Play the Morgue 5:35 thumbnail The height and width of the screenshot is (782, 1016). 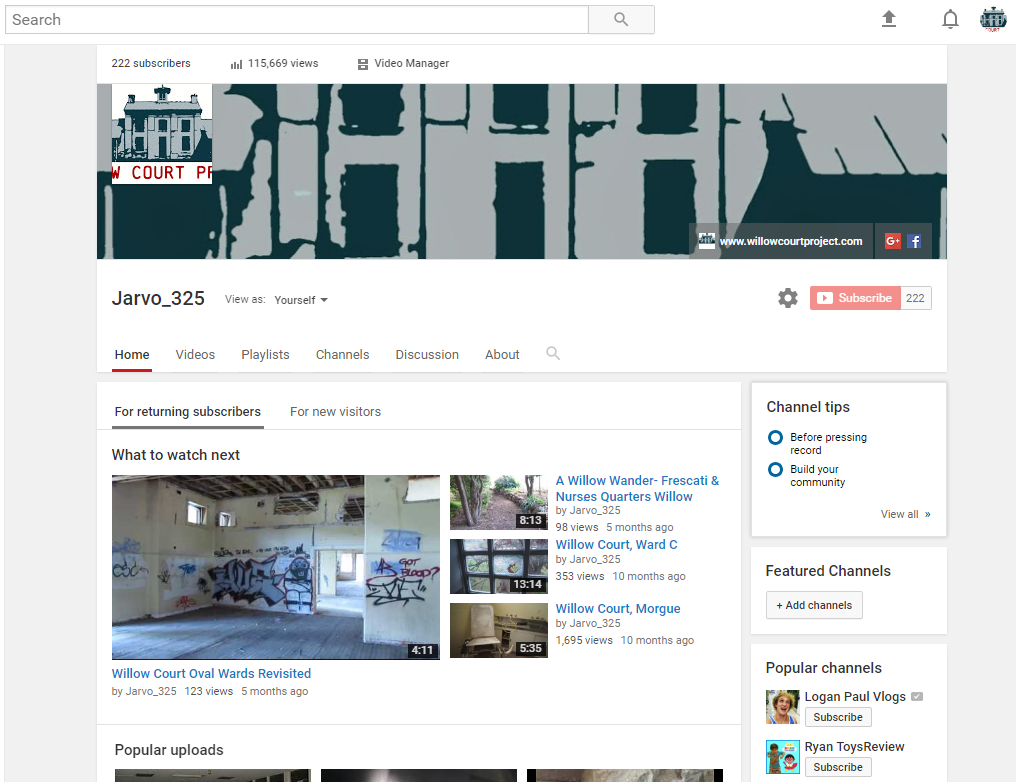(499, 630)
